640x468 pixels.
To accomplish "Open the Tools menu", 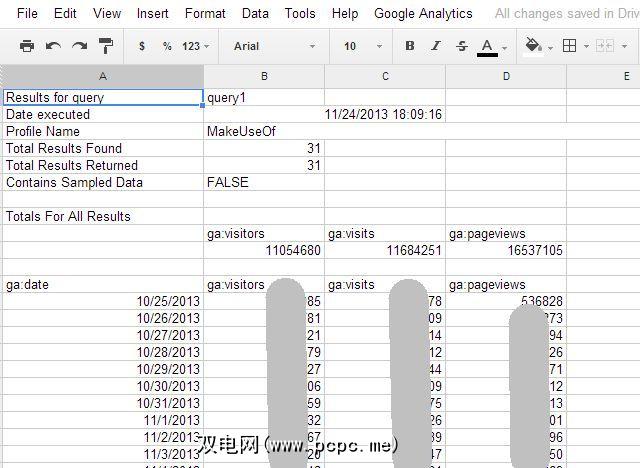I will pos(300,13).
